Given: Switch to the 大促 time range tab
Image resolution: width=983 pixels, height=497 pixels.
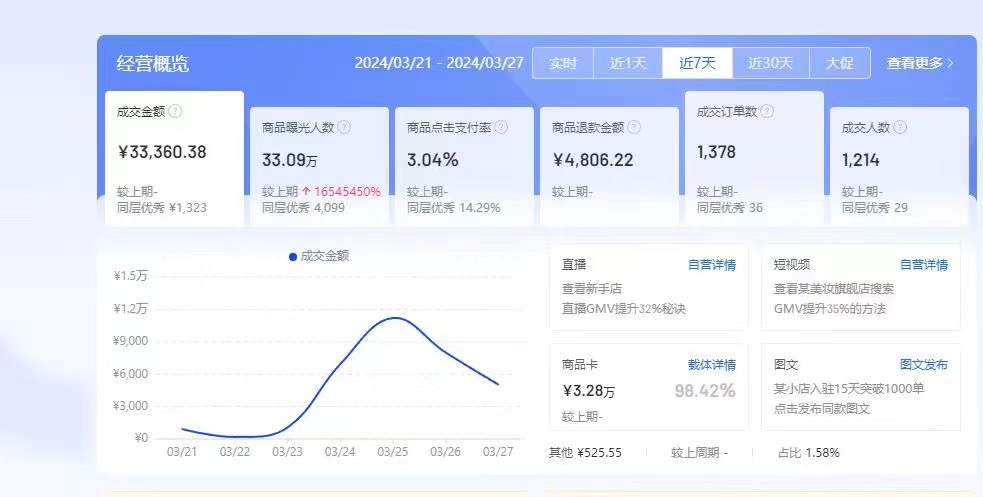Looking at the screenshot, I should tap(839, 63).
